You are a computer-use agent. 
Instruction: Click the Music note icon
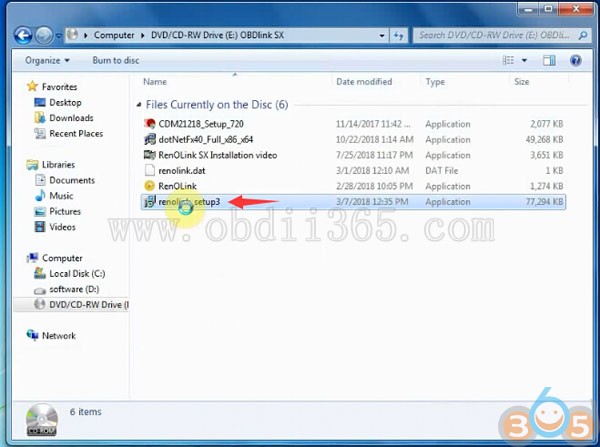click(40, 196)
